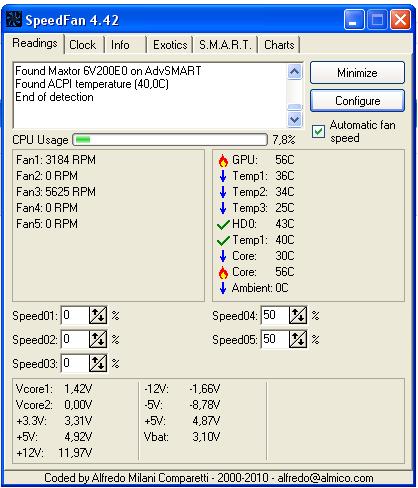
Task: Click the Speed01 value field
Action: coord(75,315)
